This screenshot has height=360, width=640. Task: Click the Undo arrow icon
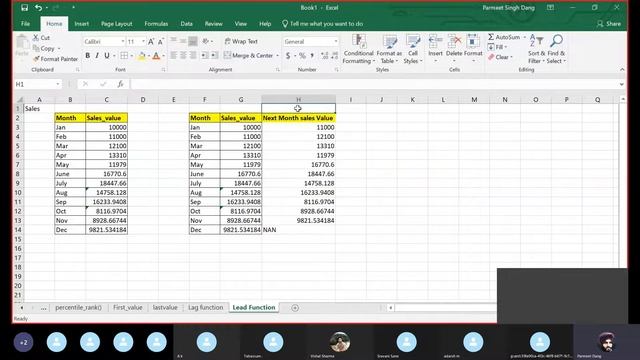38,7
